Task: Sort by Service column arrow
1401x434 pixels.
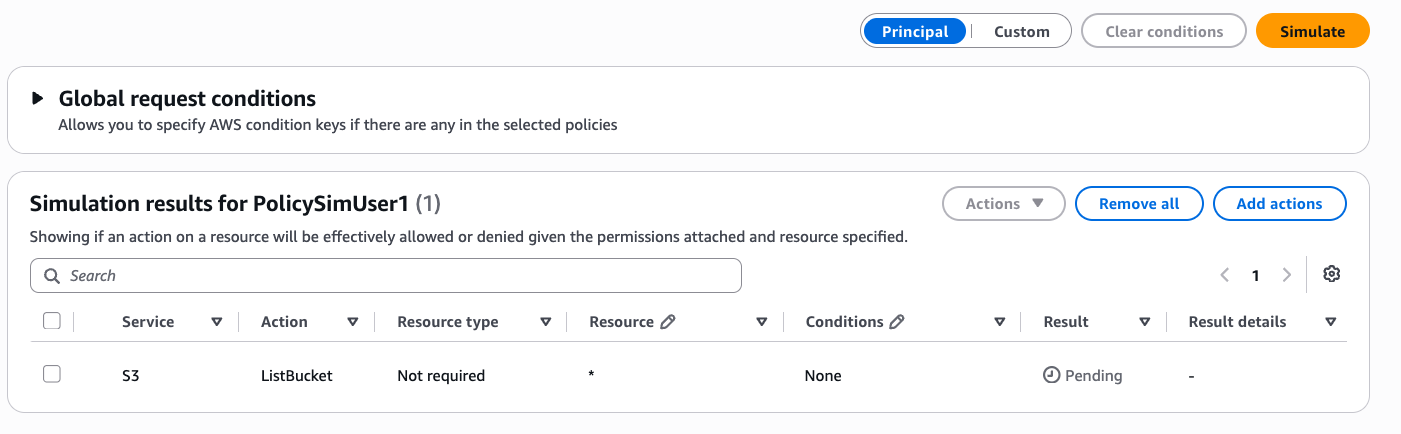Action: 217,322
